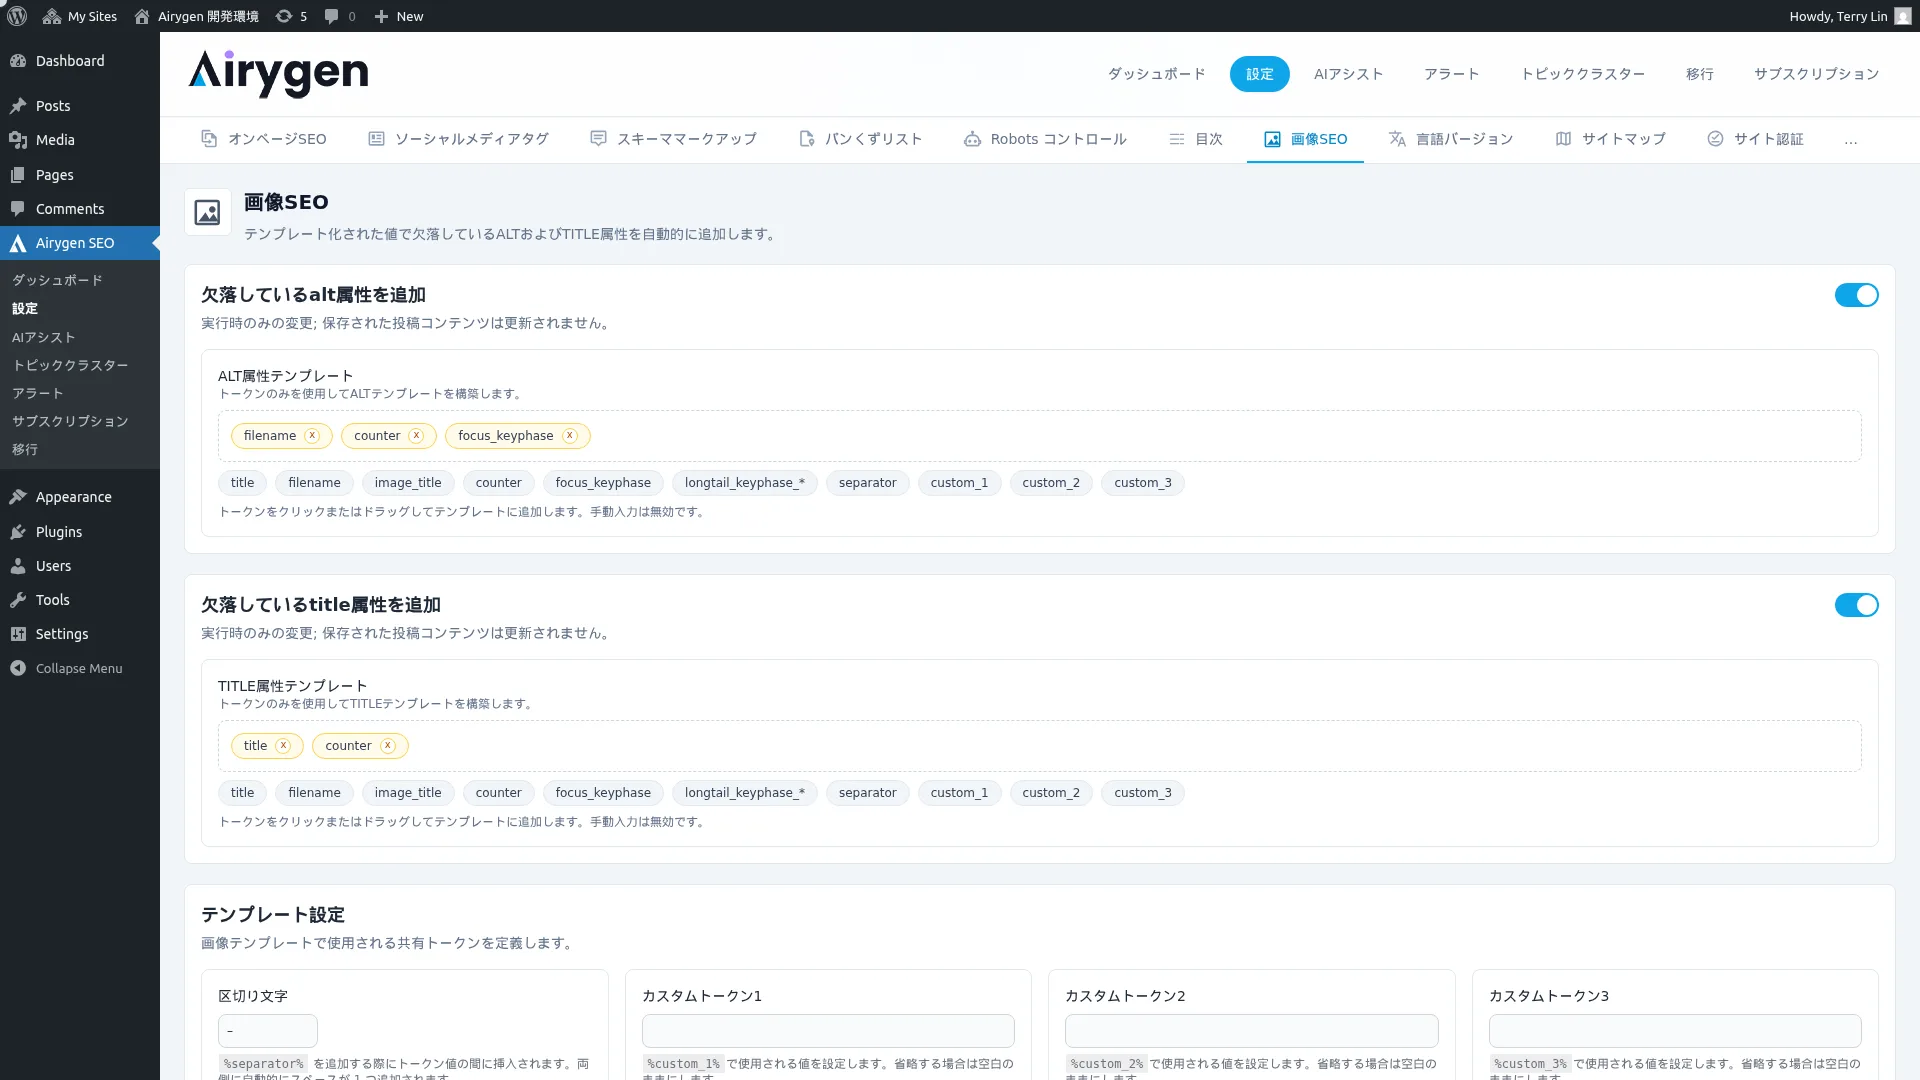Click the New plus icon in admin bar

[398, 16]
